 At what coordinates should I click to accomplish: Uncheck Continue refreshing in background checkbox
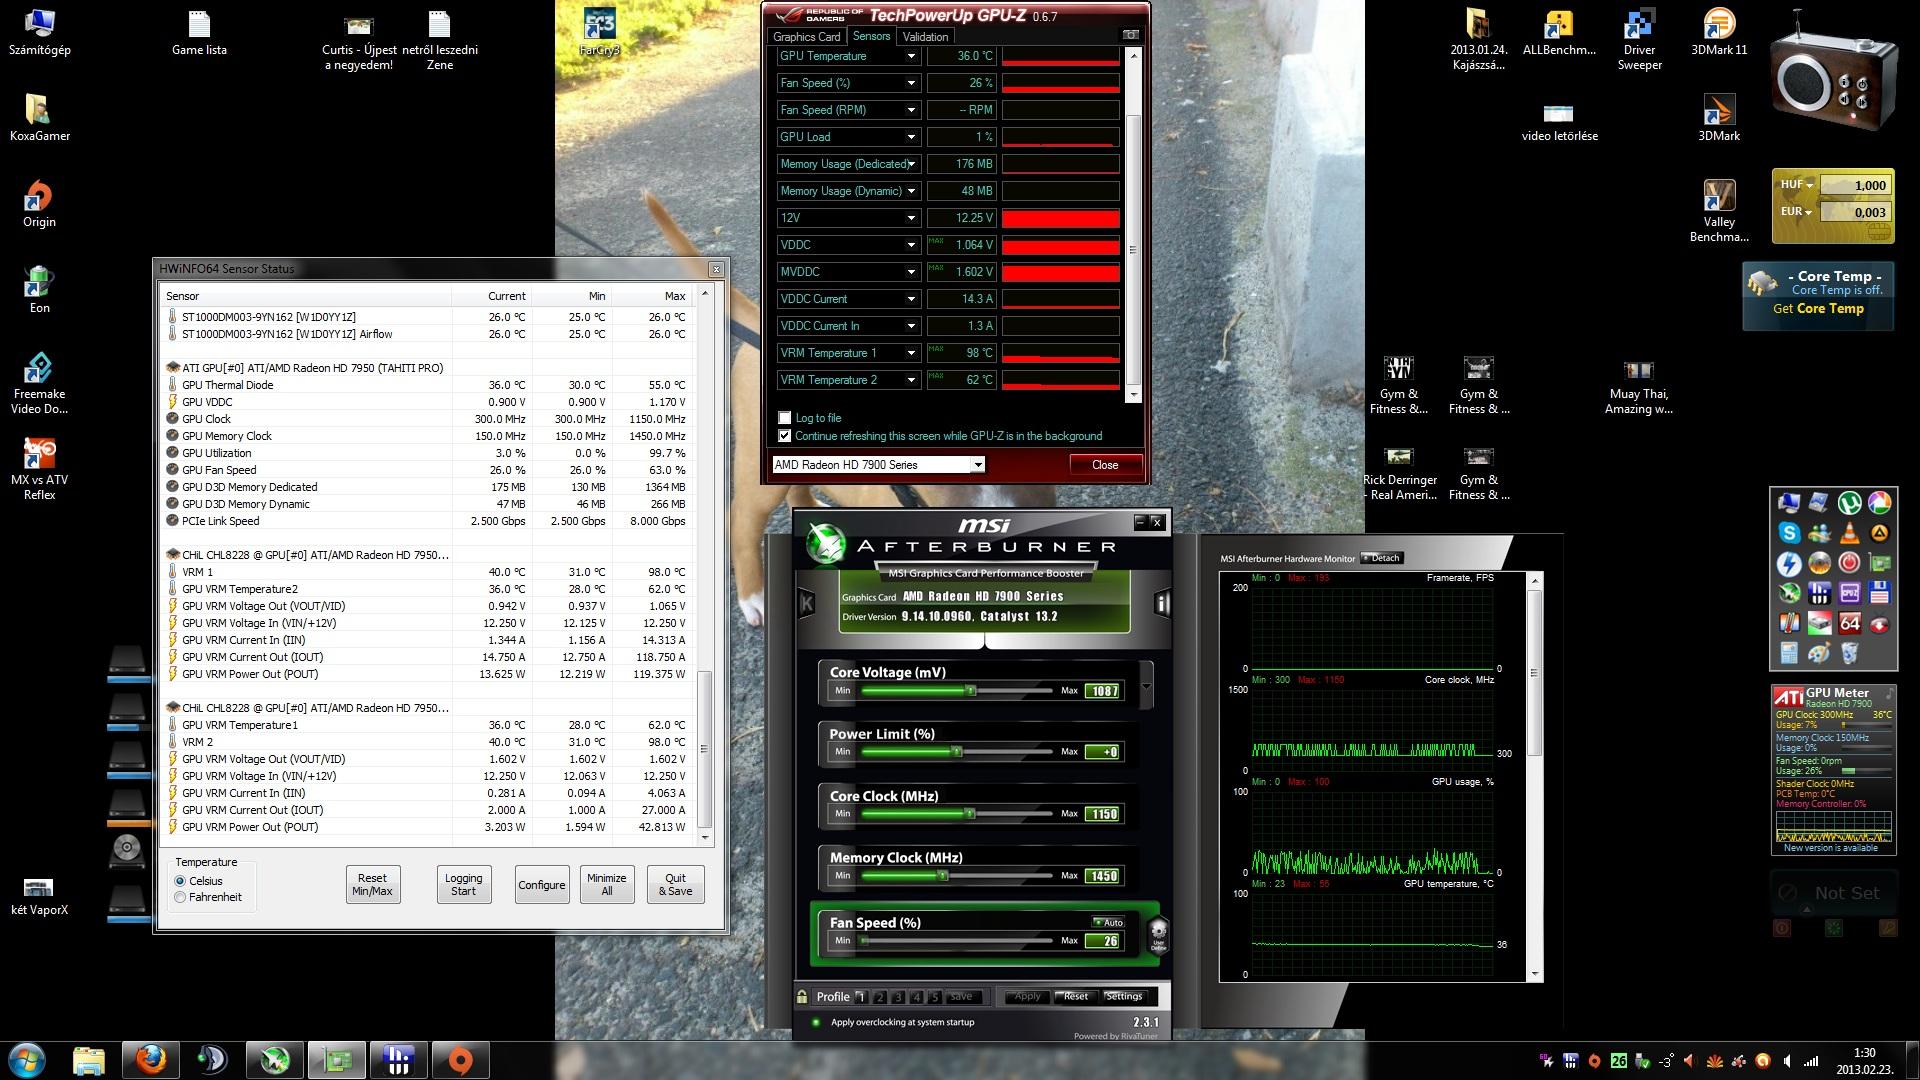coord(785,436)
